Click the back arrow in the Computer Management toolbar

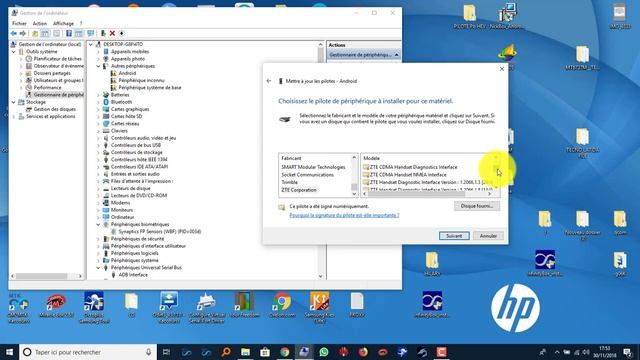pyautogui.click(x=14, y=33)
